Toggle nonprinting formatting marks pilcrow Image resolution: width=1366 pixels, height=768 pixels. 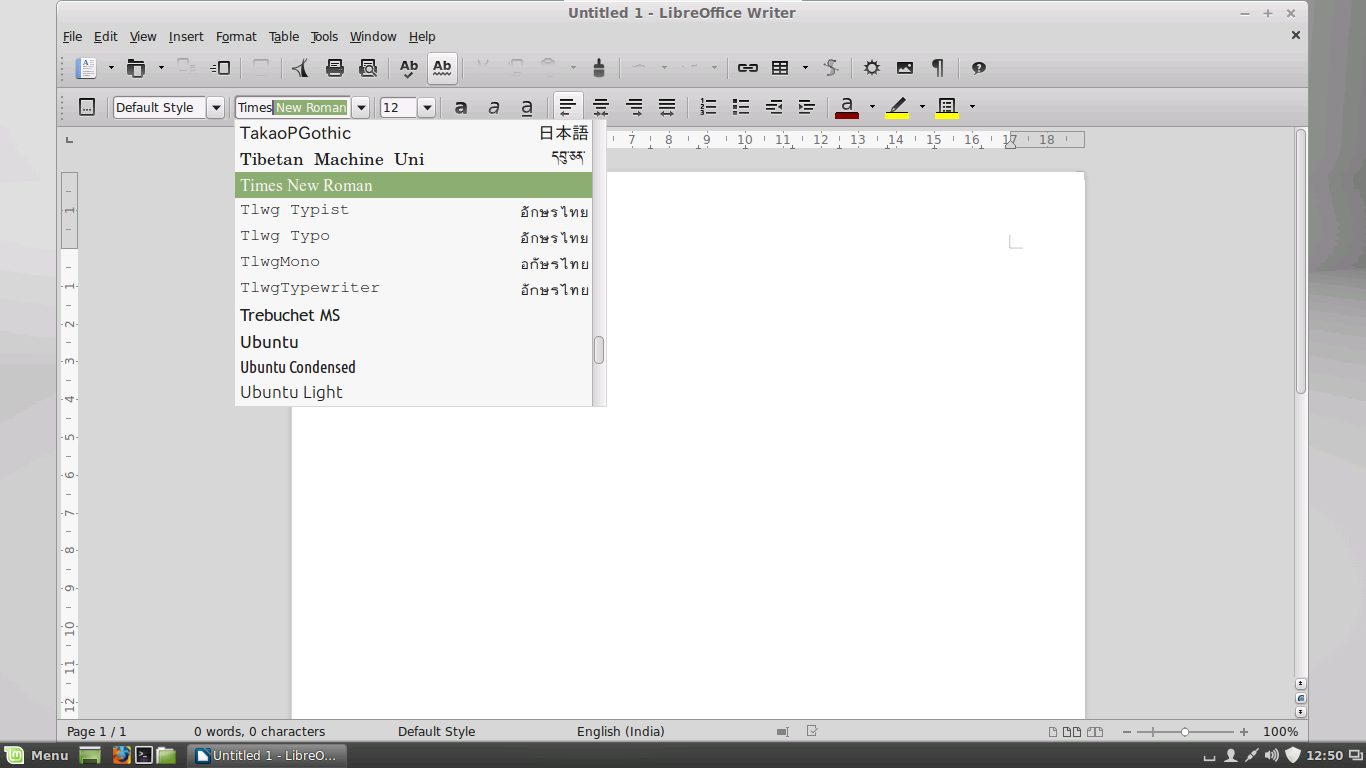coord(938,68)
